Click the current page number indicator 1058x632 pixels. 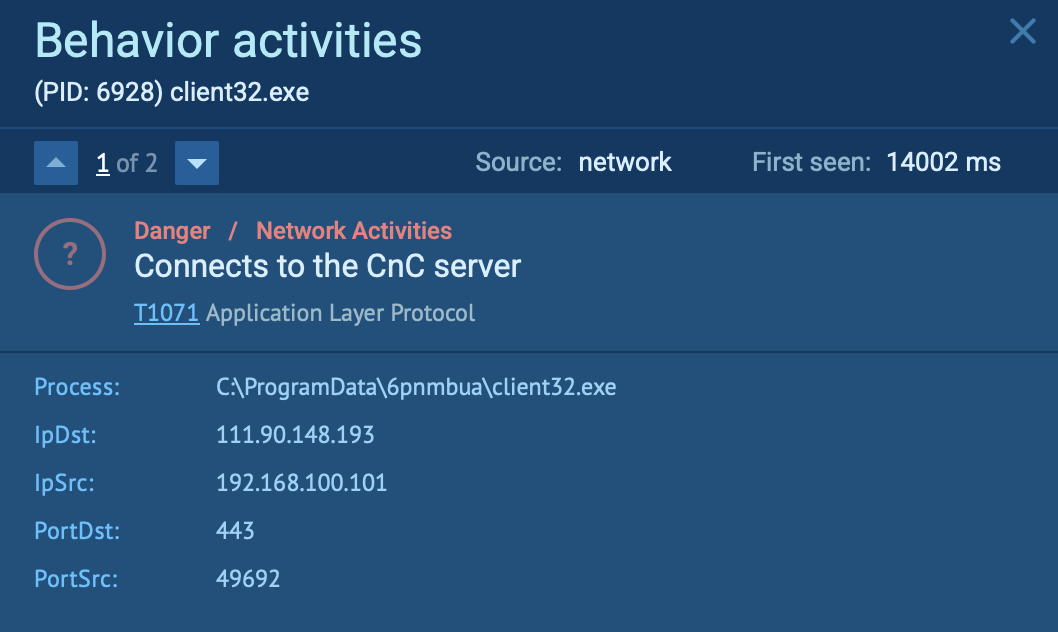pos(102,163)
